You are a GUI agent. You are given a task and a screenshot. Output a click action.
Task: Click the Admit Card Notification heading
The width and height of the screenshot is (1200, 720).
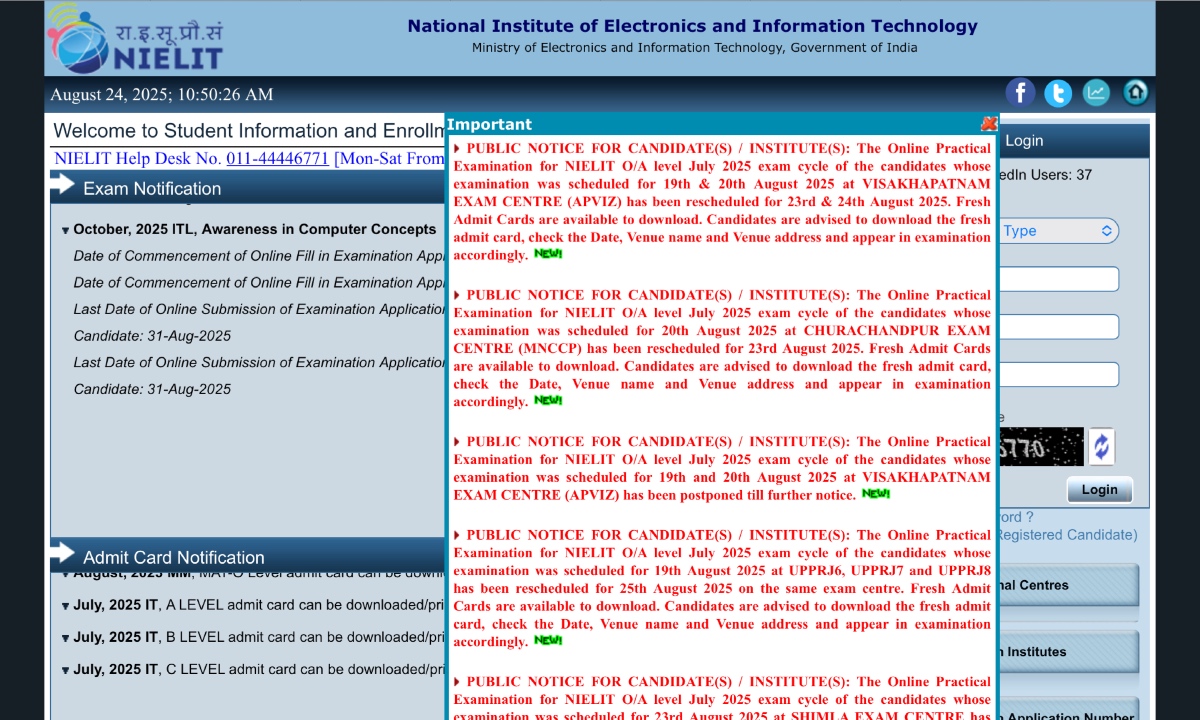coord(174,558)
